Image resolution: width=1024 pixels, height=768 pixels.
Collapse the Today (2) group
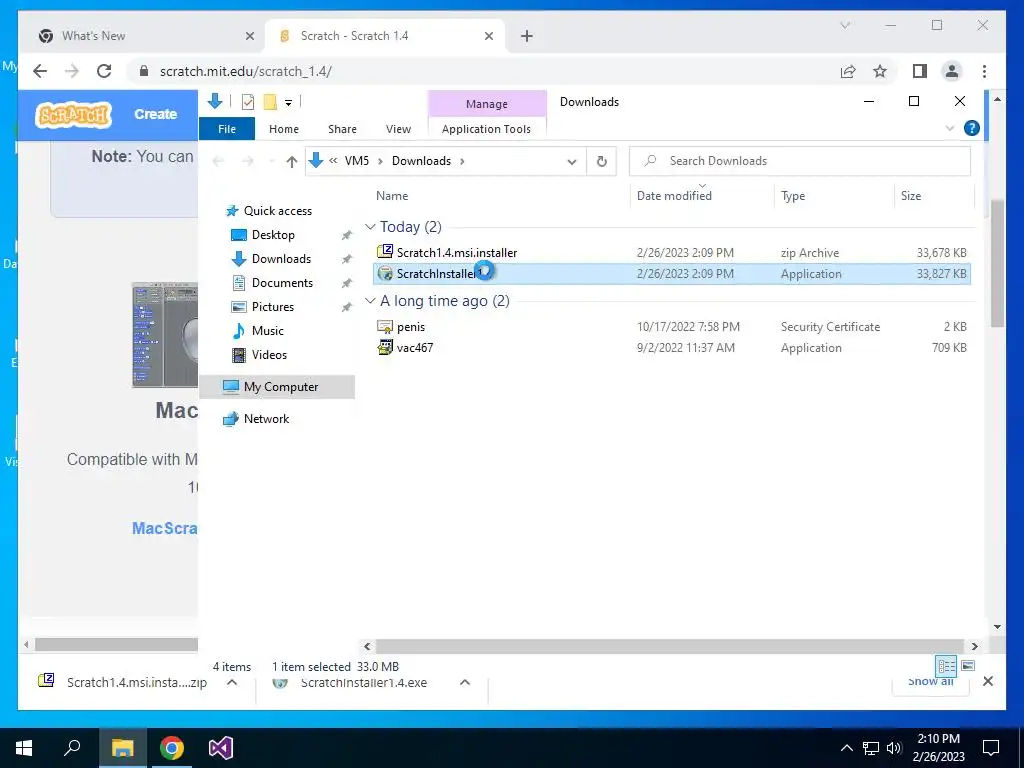click(370, 227)
